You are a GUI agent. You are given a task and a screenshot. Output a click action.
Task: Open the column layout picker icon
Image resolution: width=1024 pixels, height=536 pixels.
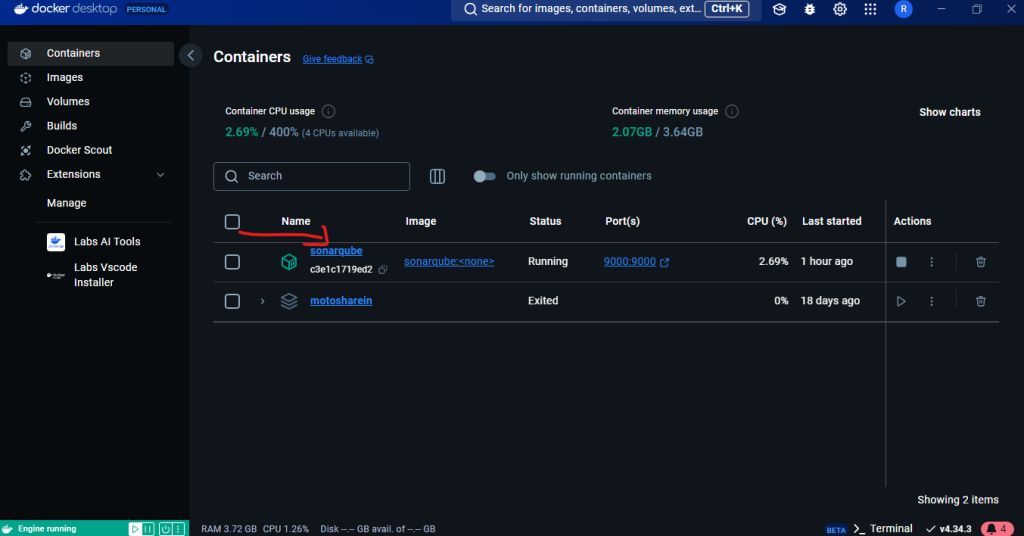[x=437, y=176]
